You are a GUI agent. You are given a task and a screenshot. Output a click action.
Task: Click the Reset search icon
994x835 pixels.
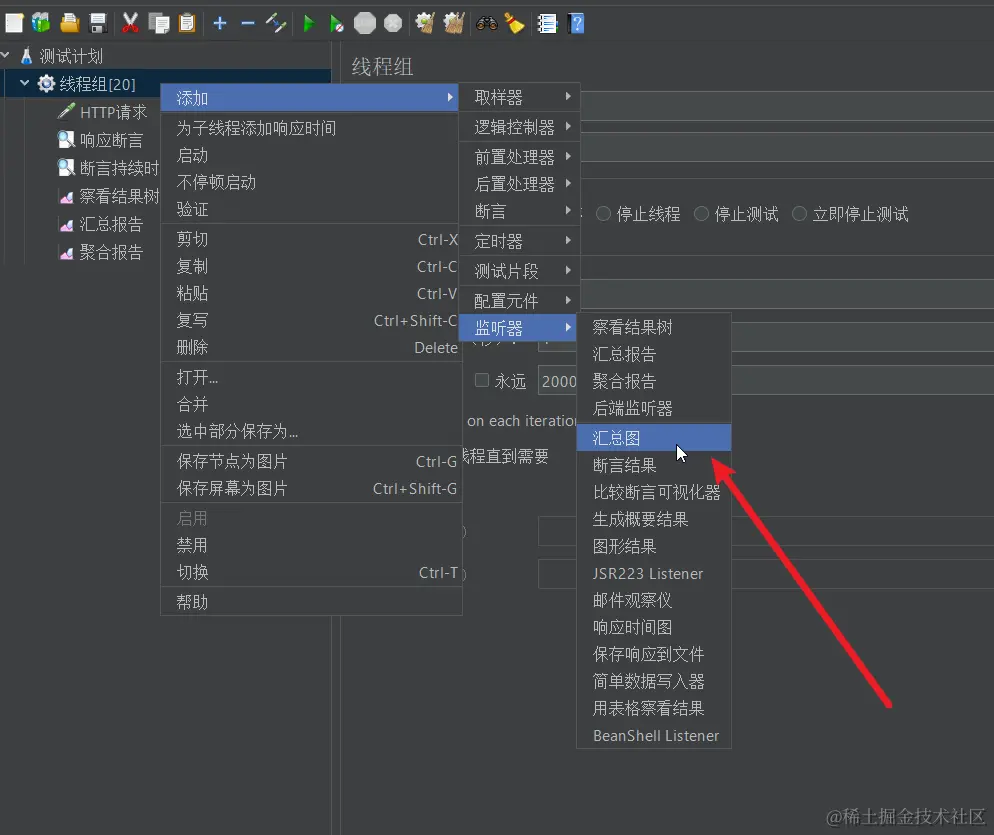tap(514, 23)
